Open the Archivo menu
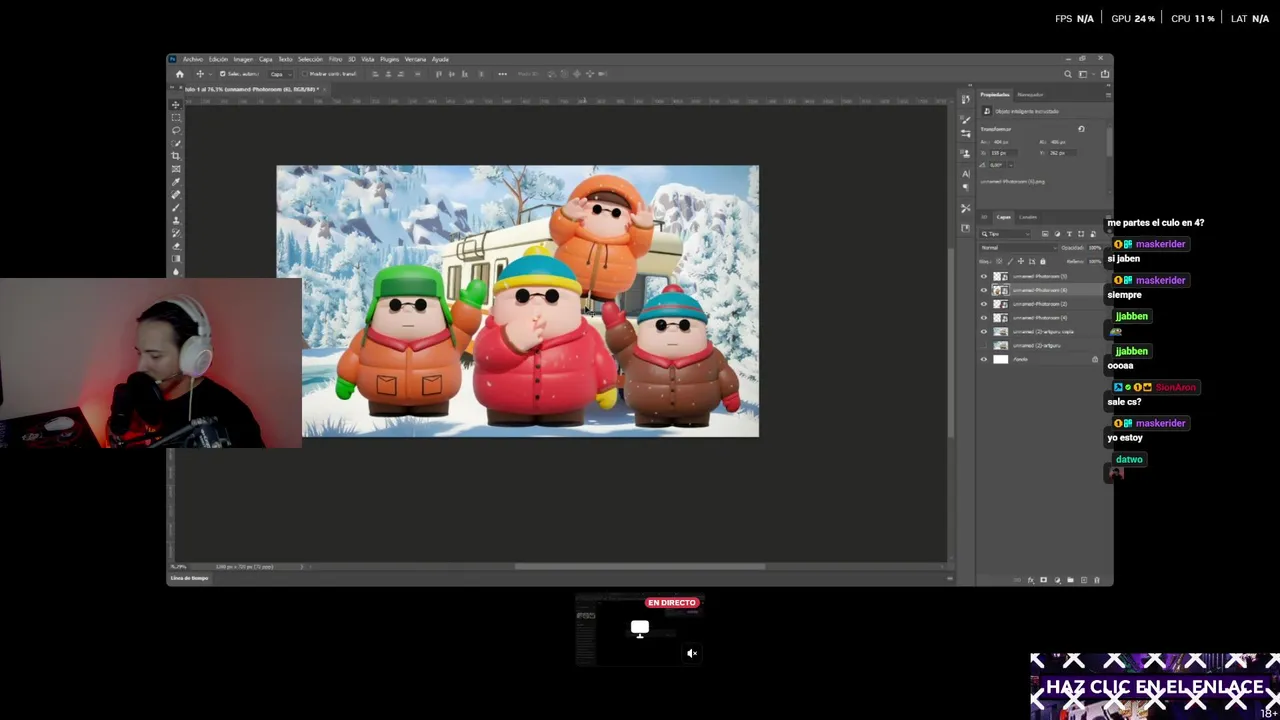 click(193, 59)
